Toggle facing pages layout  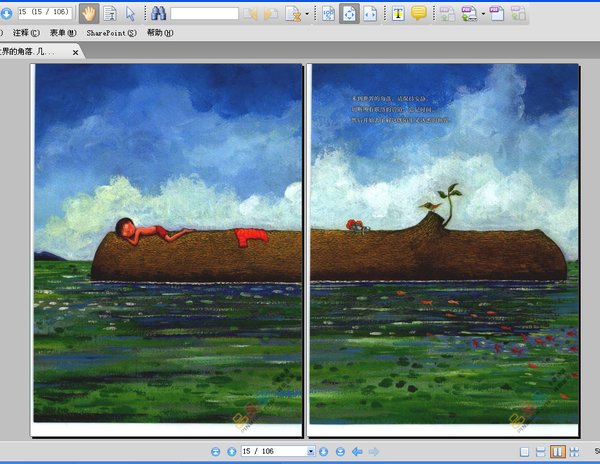[x=558, y=452]
